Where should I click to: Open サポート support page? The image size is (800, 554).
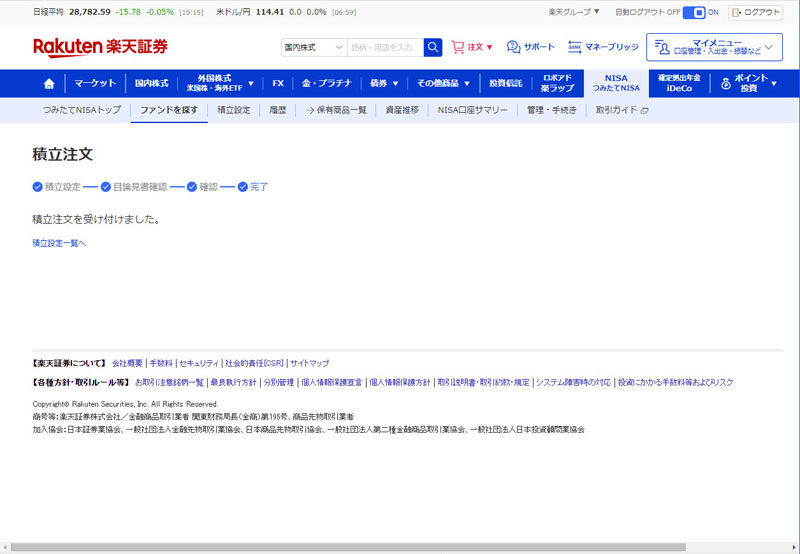530,47
